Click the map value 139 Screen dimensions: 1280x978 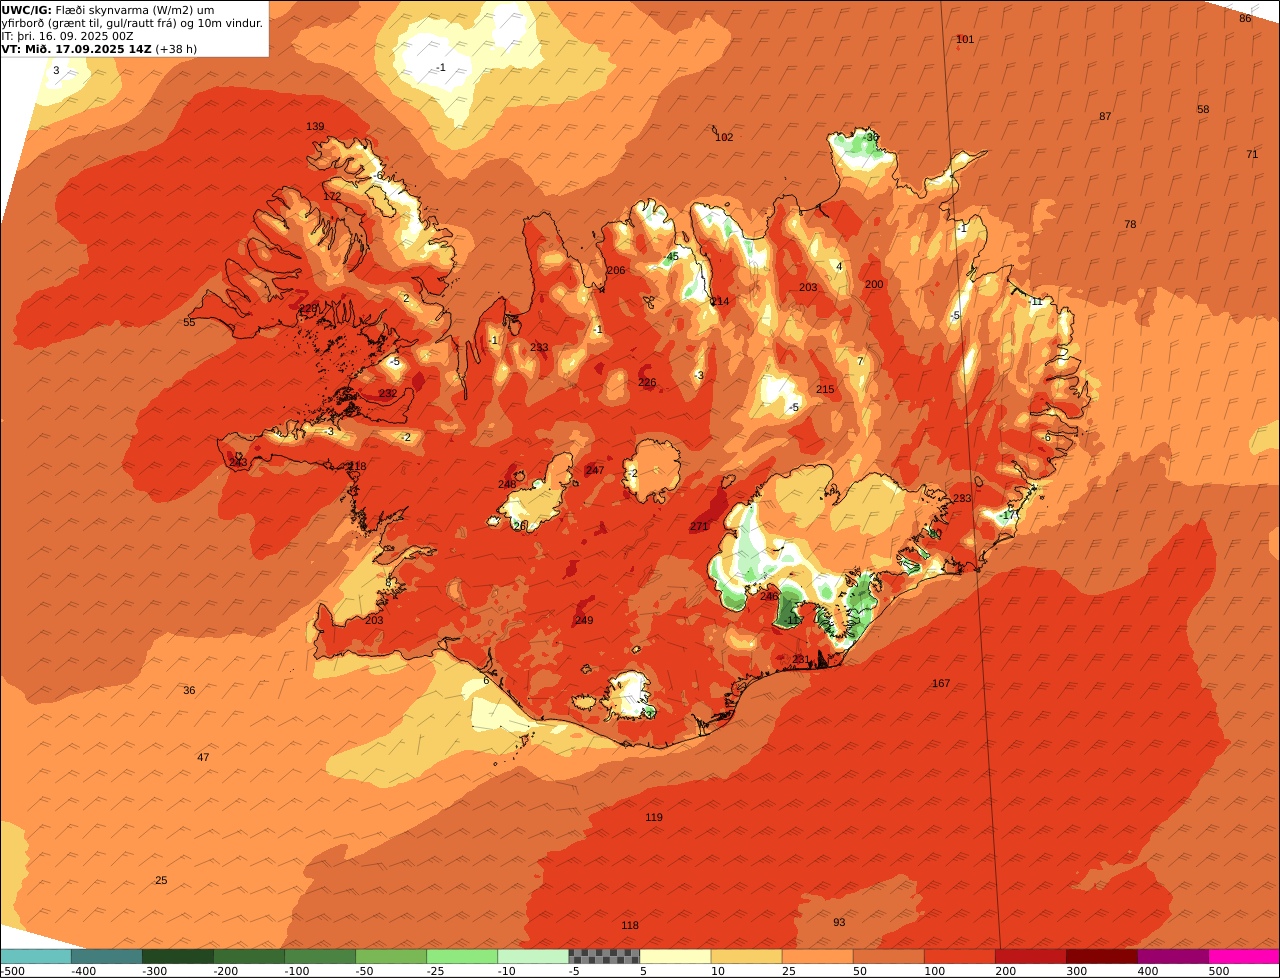click(315, 127)
